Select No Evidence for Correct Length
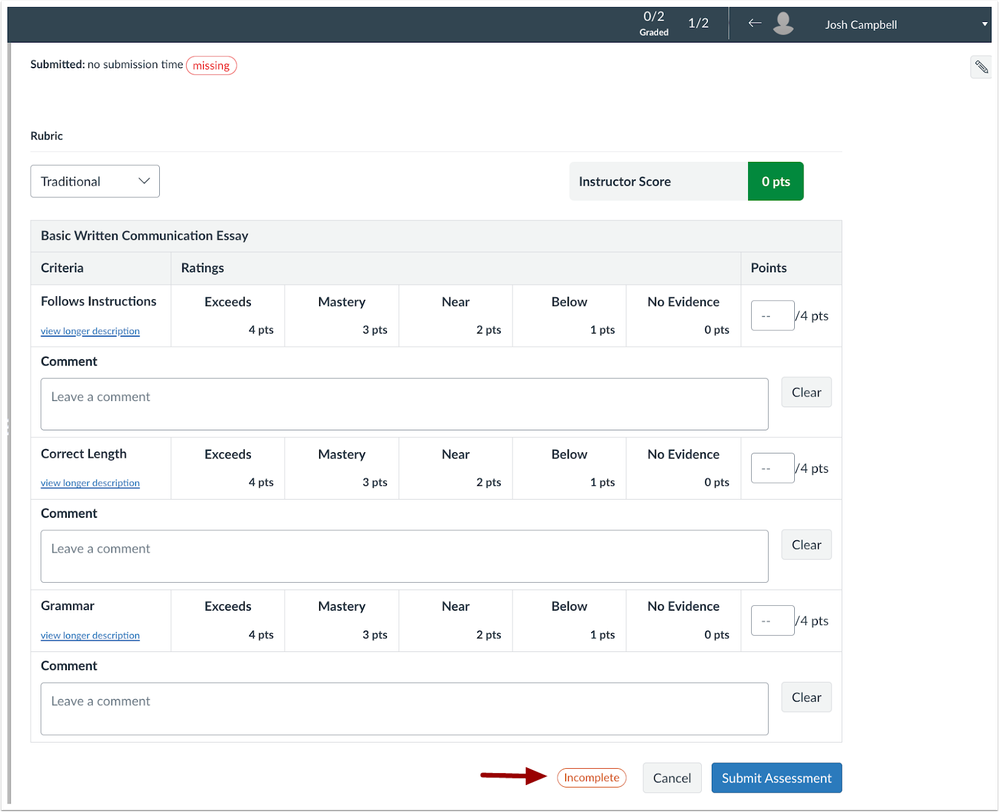The width and height of the screenshot is (999, 812). (x=684, y=468)
